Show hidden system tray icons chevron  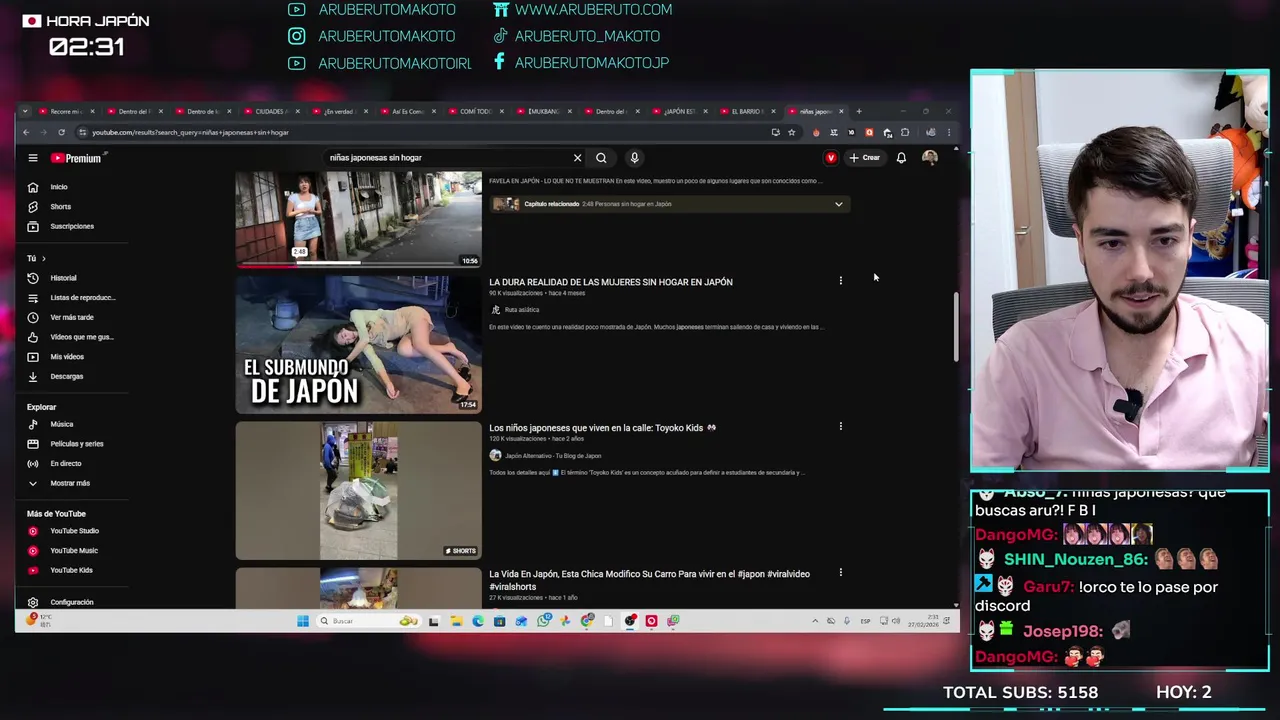coord(815,621)
